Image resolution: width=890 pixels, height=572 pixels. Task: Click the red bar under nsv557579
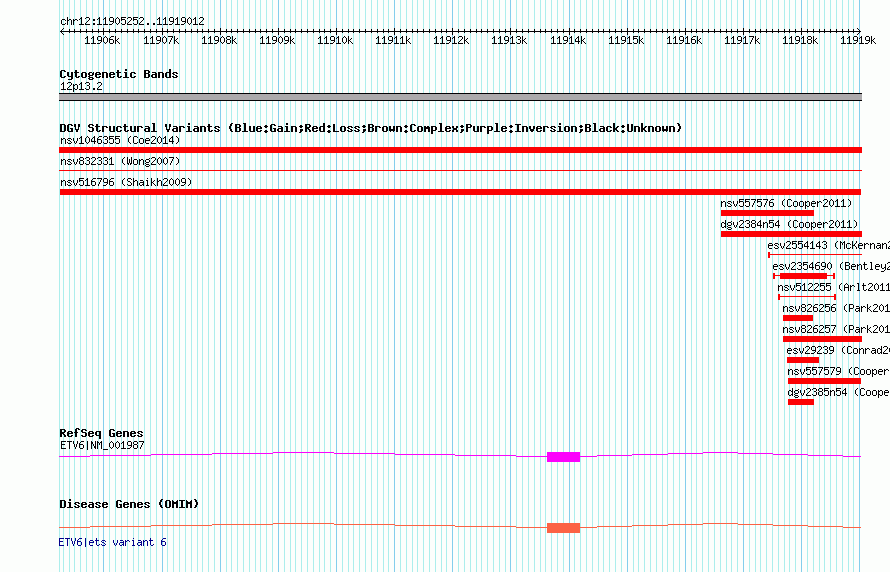point(825,381)
